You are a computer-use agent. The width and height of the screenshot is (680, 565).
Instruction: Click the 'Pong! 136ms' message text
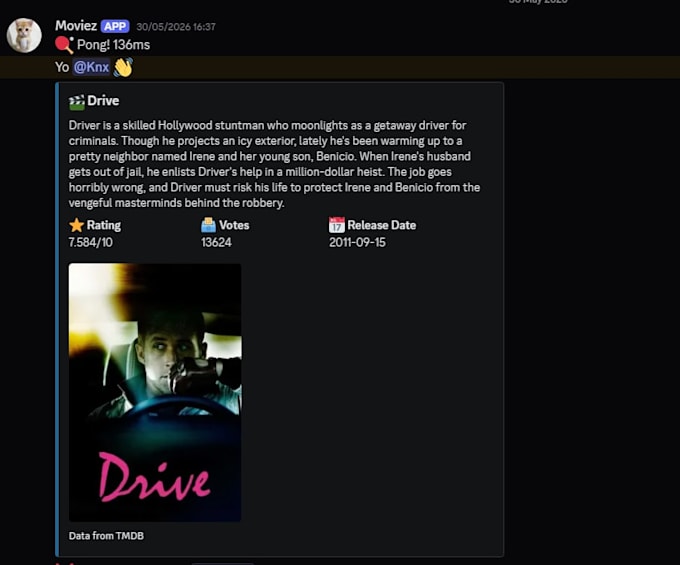coord(114,45)
